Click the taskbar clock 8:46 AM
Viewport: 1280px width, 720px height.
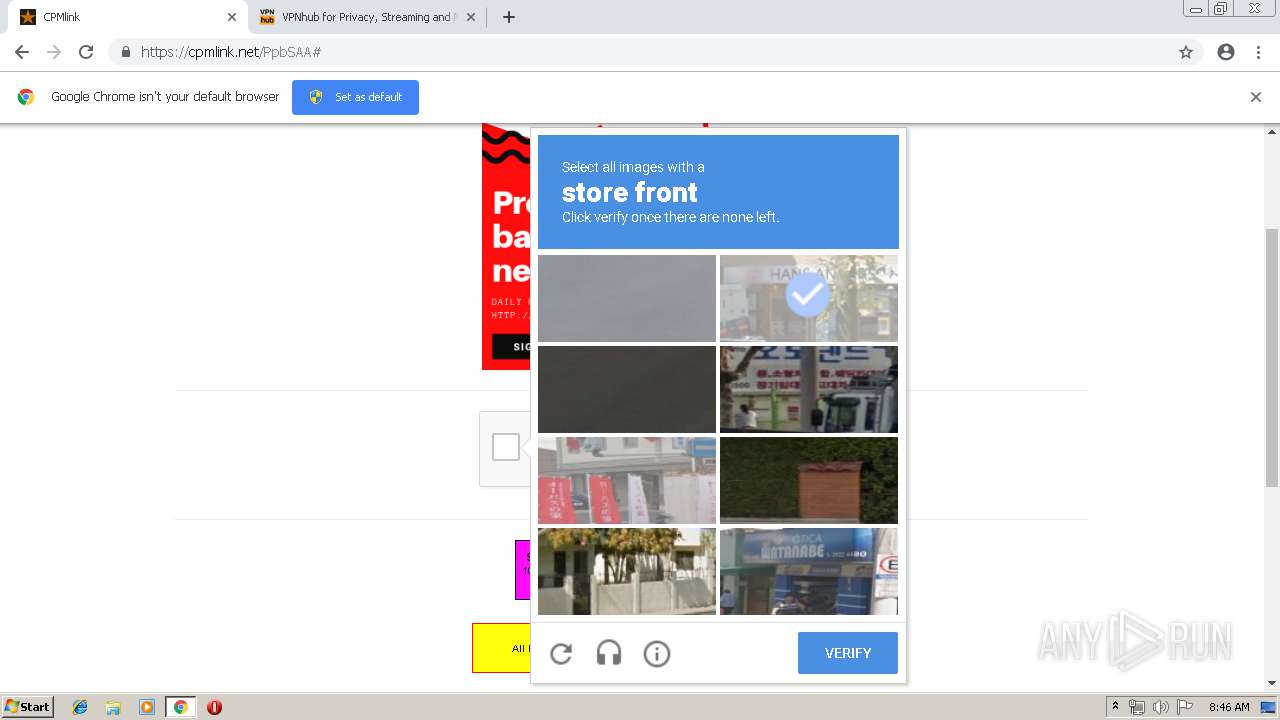pyautogui.click(x=1229, y=707)
